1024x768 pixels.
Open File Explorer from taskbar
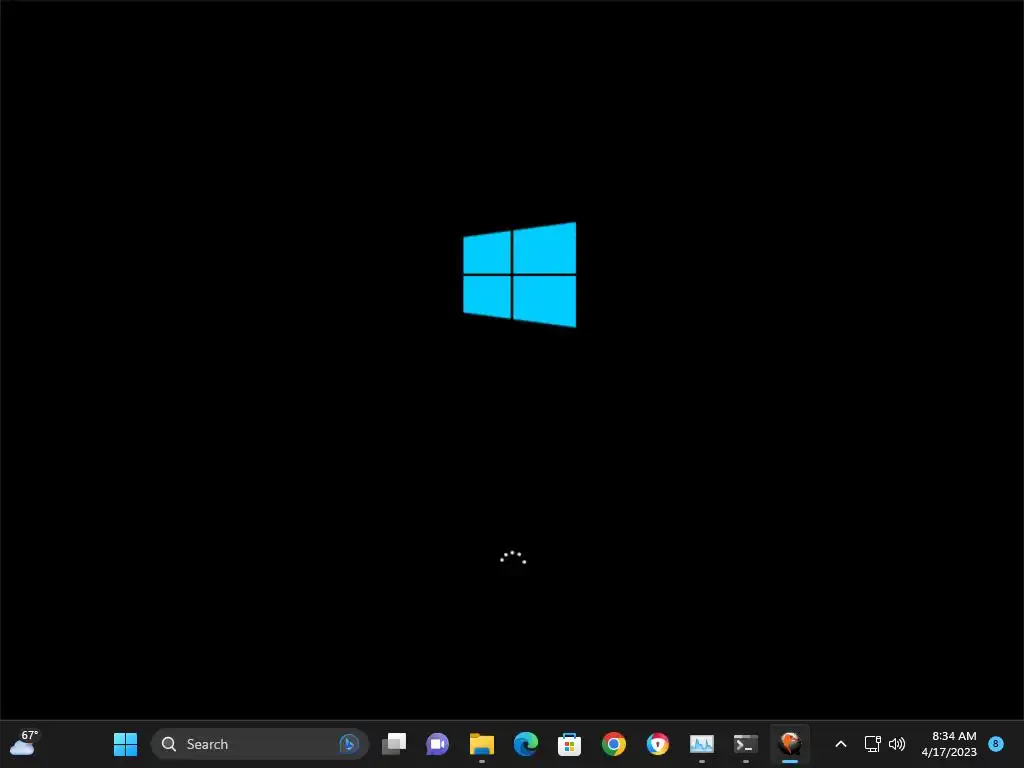pos(482,744)
